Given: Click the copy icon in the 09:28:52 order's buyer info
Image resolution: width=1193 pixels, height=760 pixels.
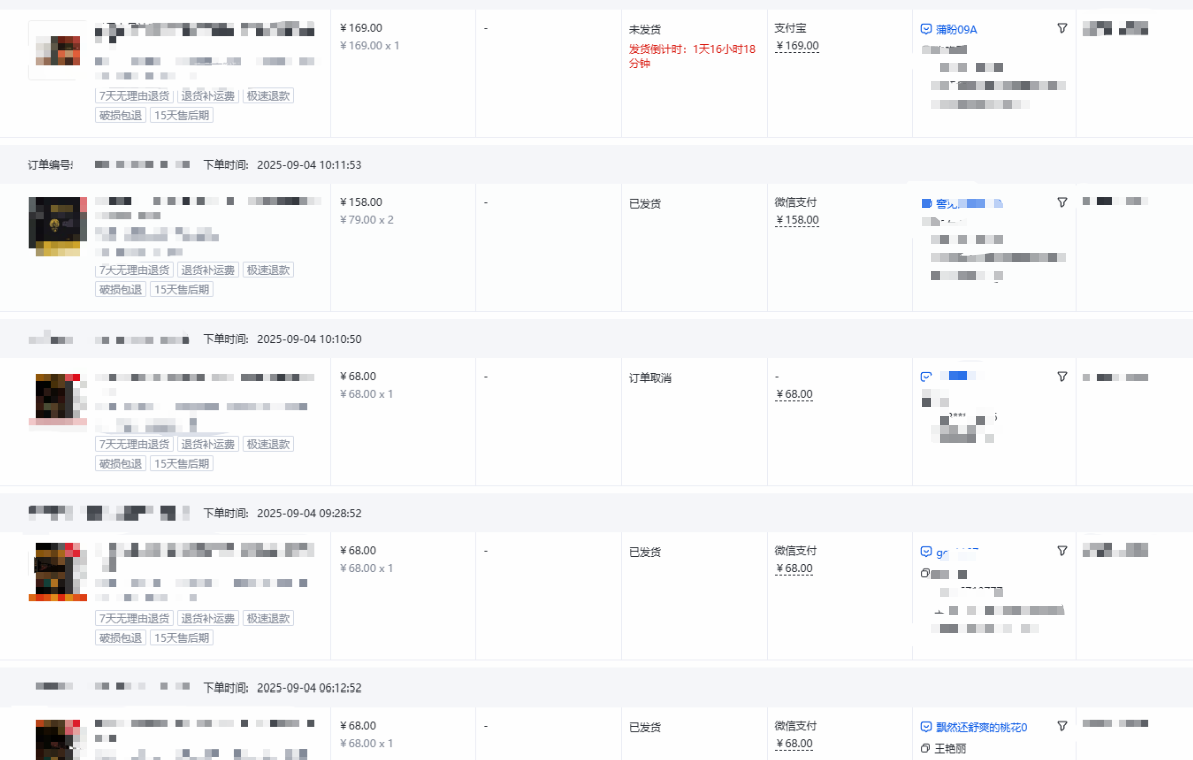Looking at the screenshot, I should [x=925, y=574].
